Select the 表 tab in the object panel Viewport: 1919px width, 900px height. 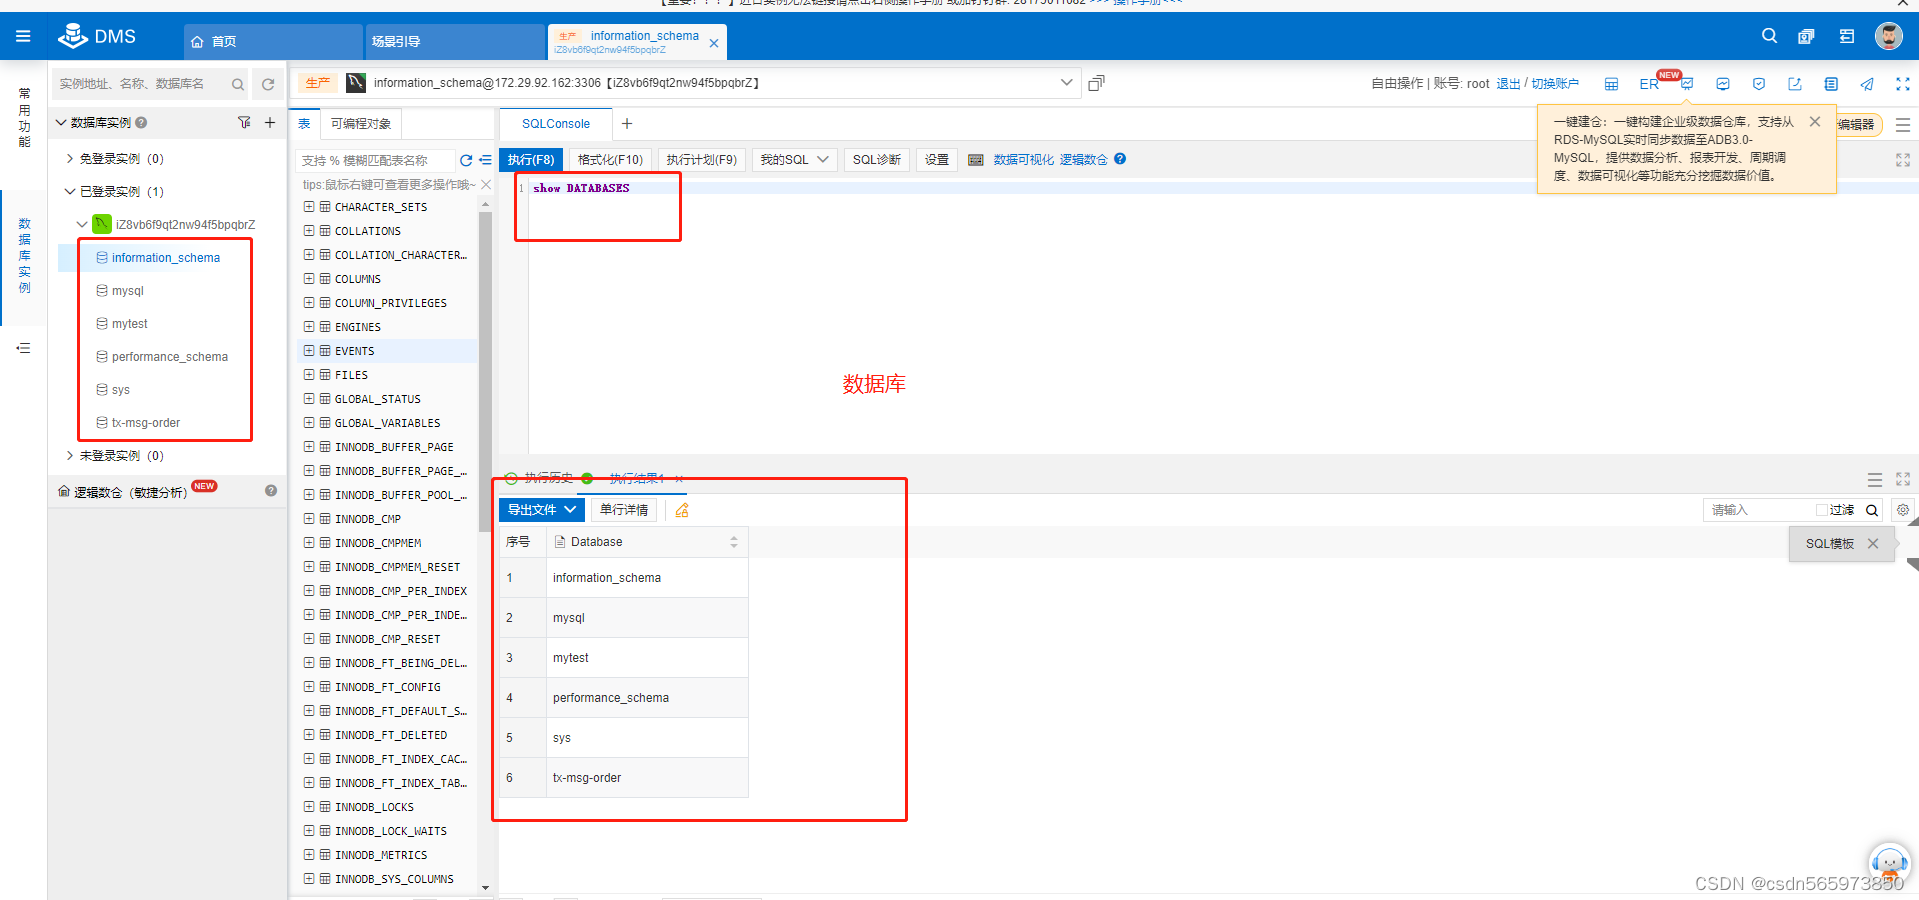304,124
